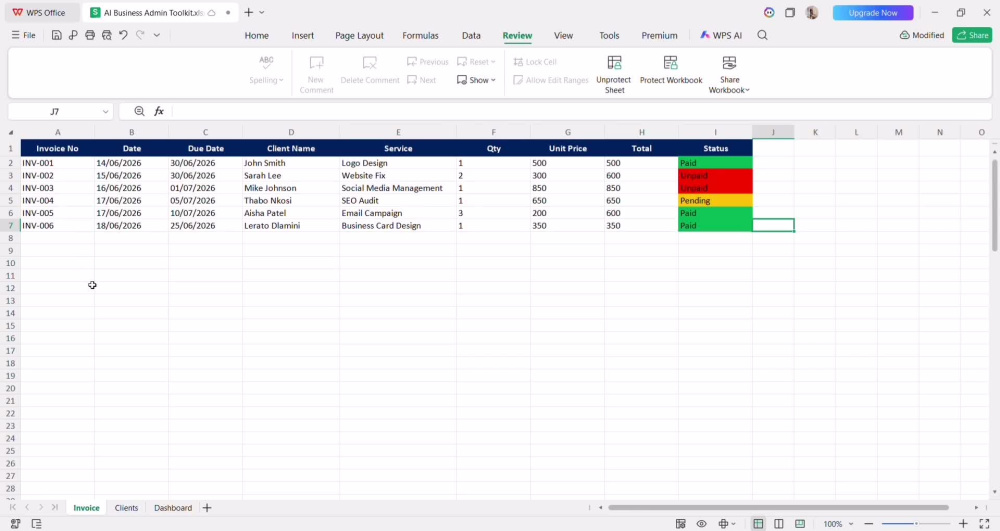Click the multi-window icon near the avatar
Screen dimensions: 1000x531
pyautogui.click(x=790, y=13)
